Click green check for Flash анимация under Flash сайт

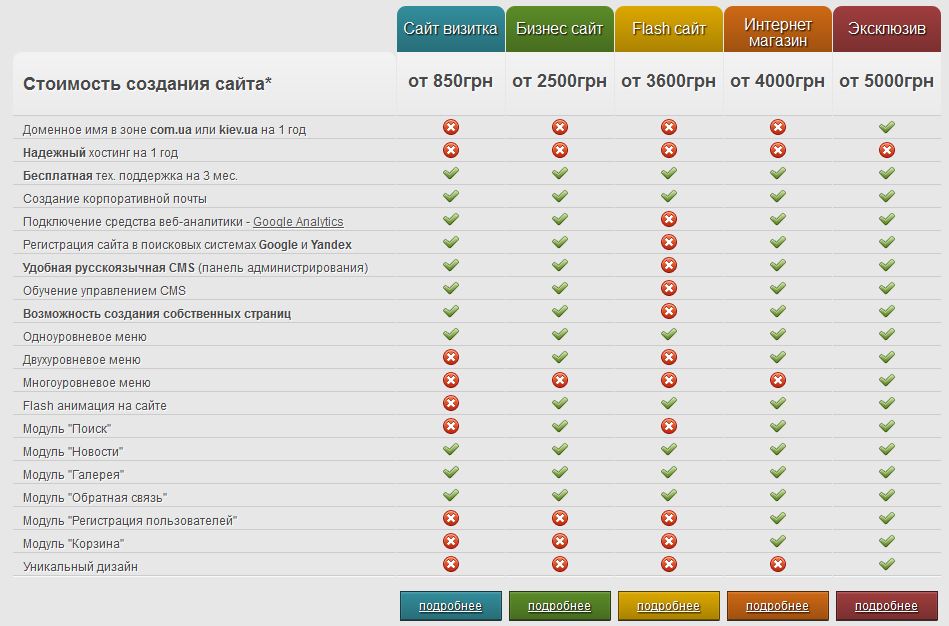[x=669, y=403]
